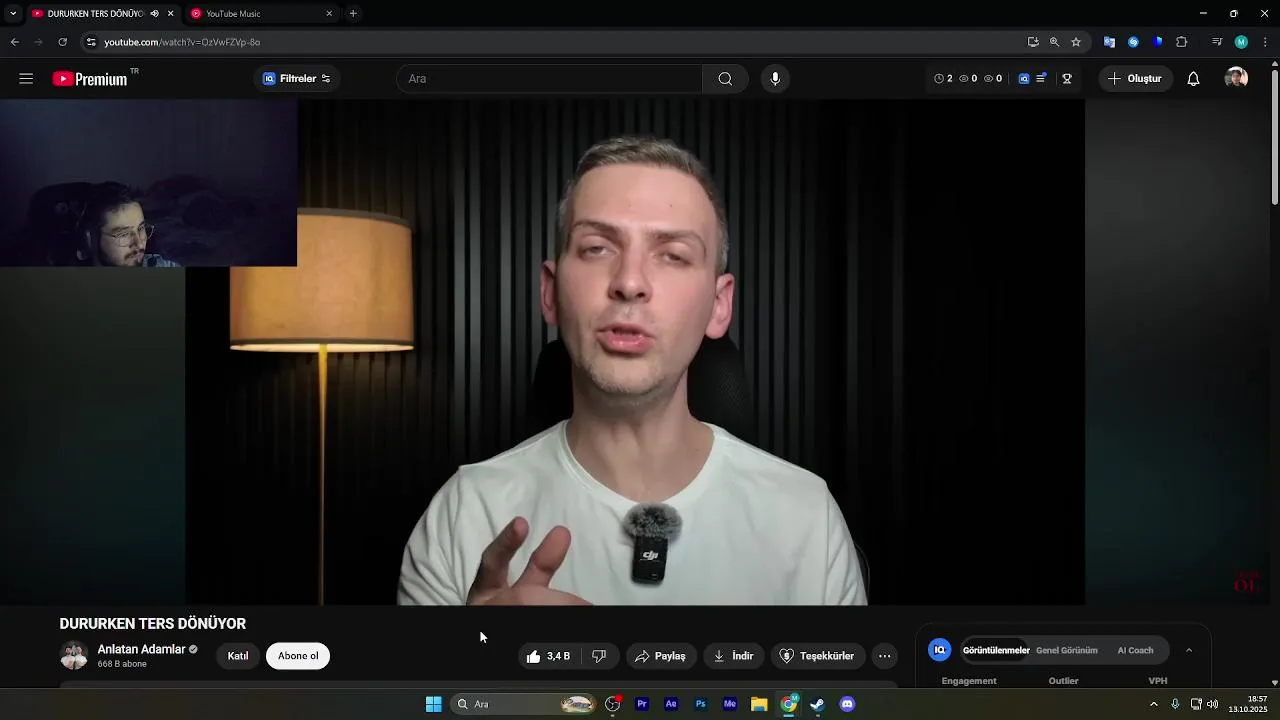
Task: Click install app icon in address bar
Action: [1033, 42]
